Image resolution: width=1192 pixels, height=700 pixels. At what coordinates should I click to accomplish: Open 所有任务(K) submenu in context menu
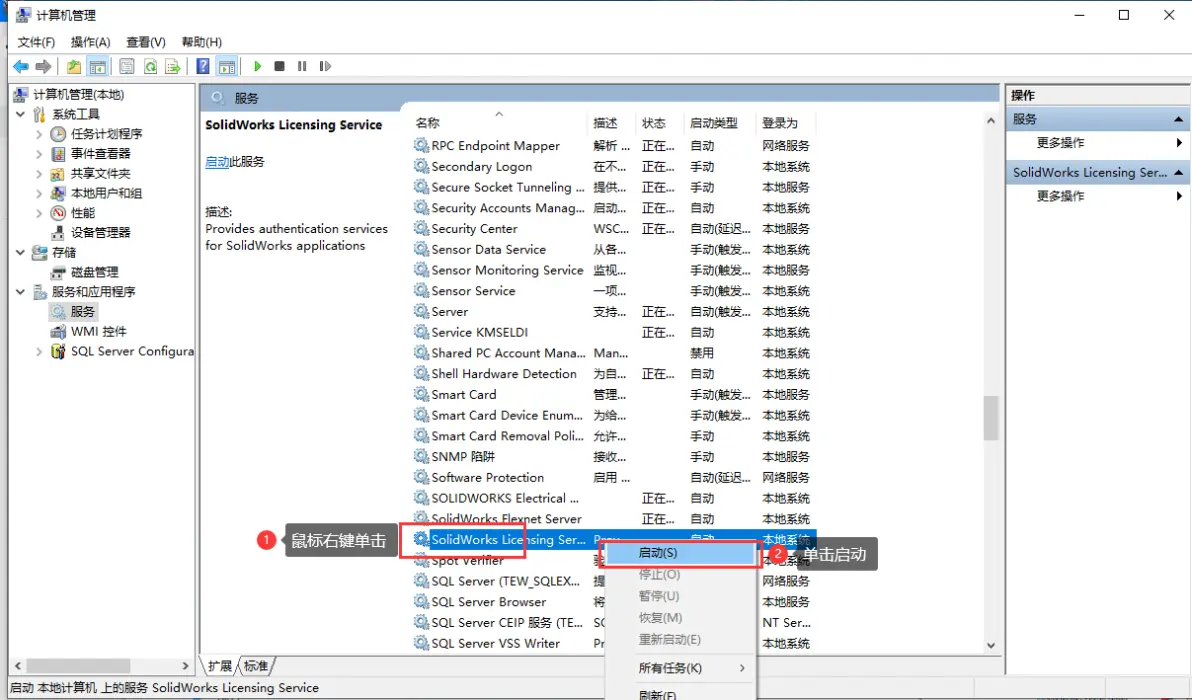coord(680,668)
